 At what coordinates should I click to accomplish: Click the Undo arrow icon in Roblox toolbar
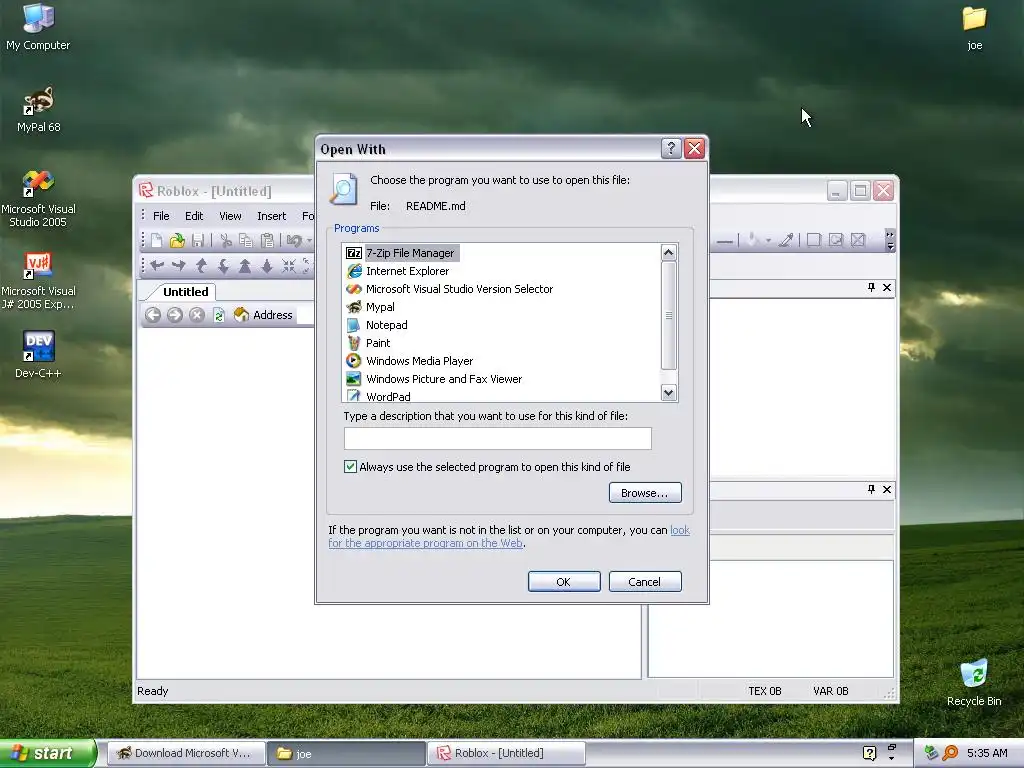[x=294, y=240]
